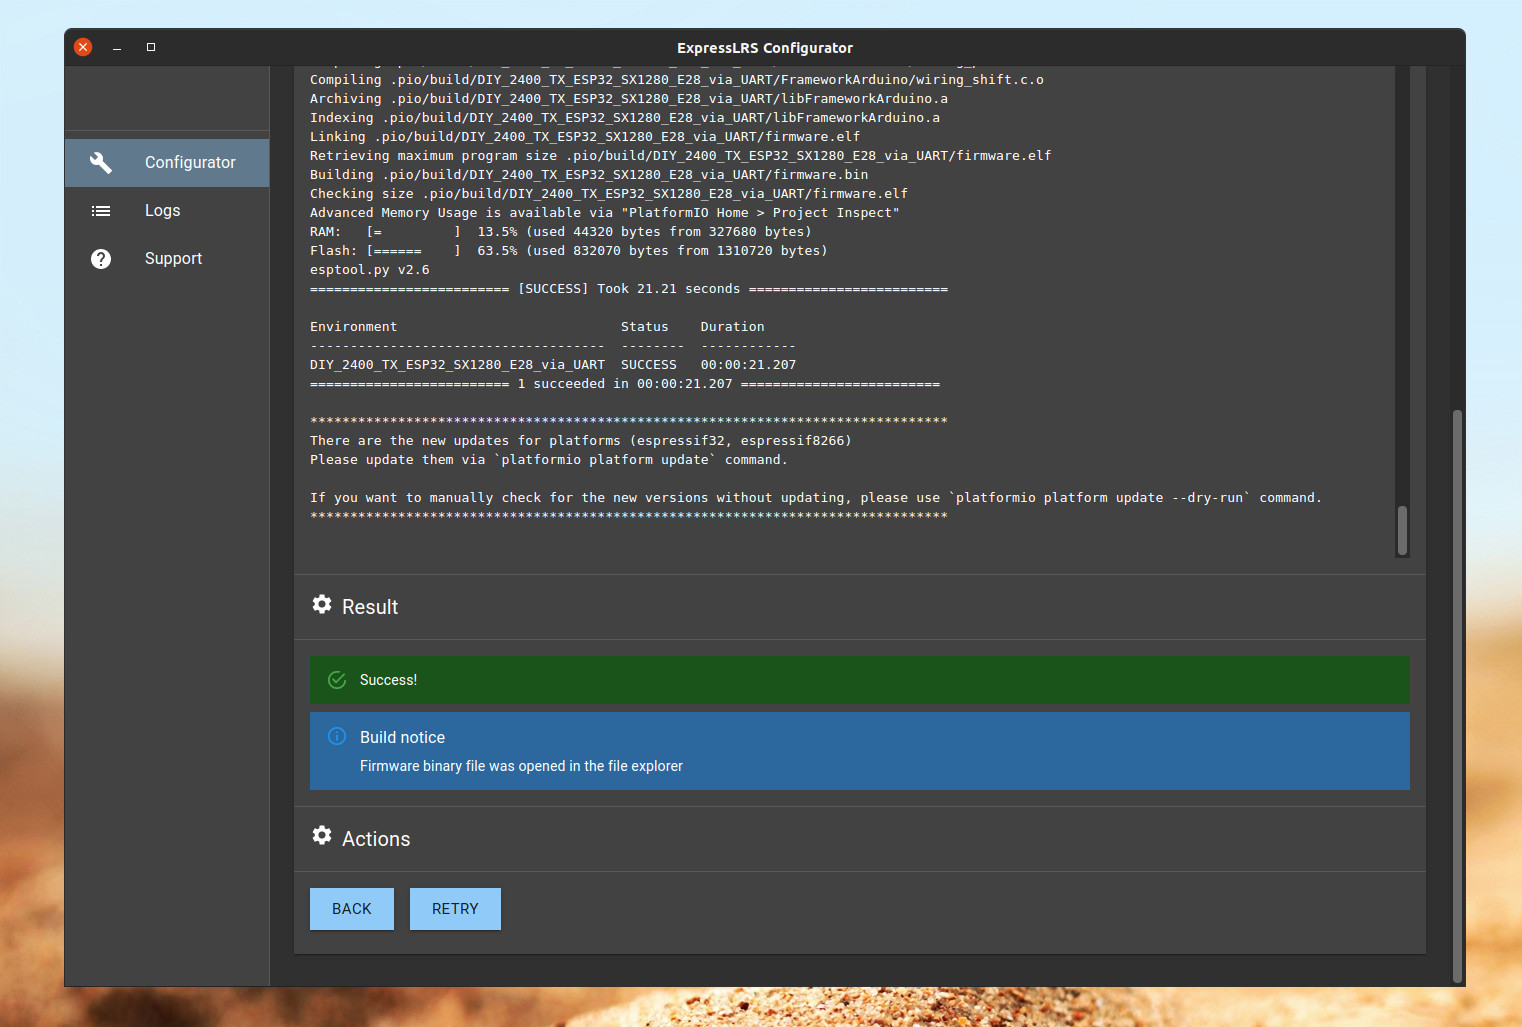Click the 'Advanced Memory Usage' log line

605,213
